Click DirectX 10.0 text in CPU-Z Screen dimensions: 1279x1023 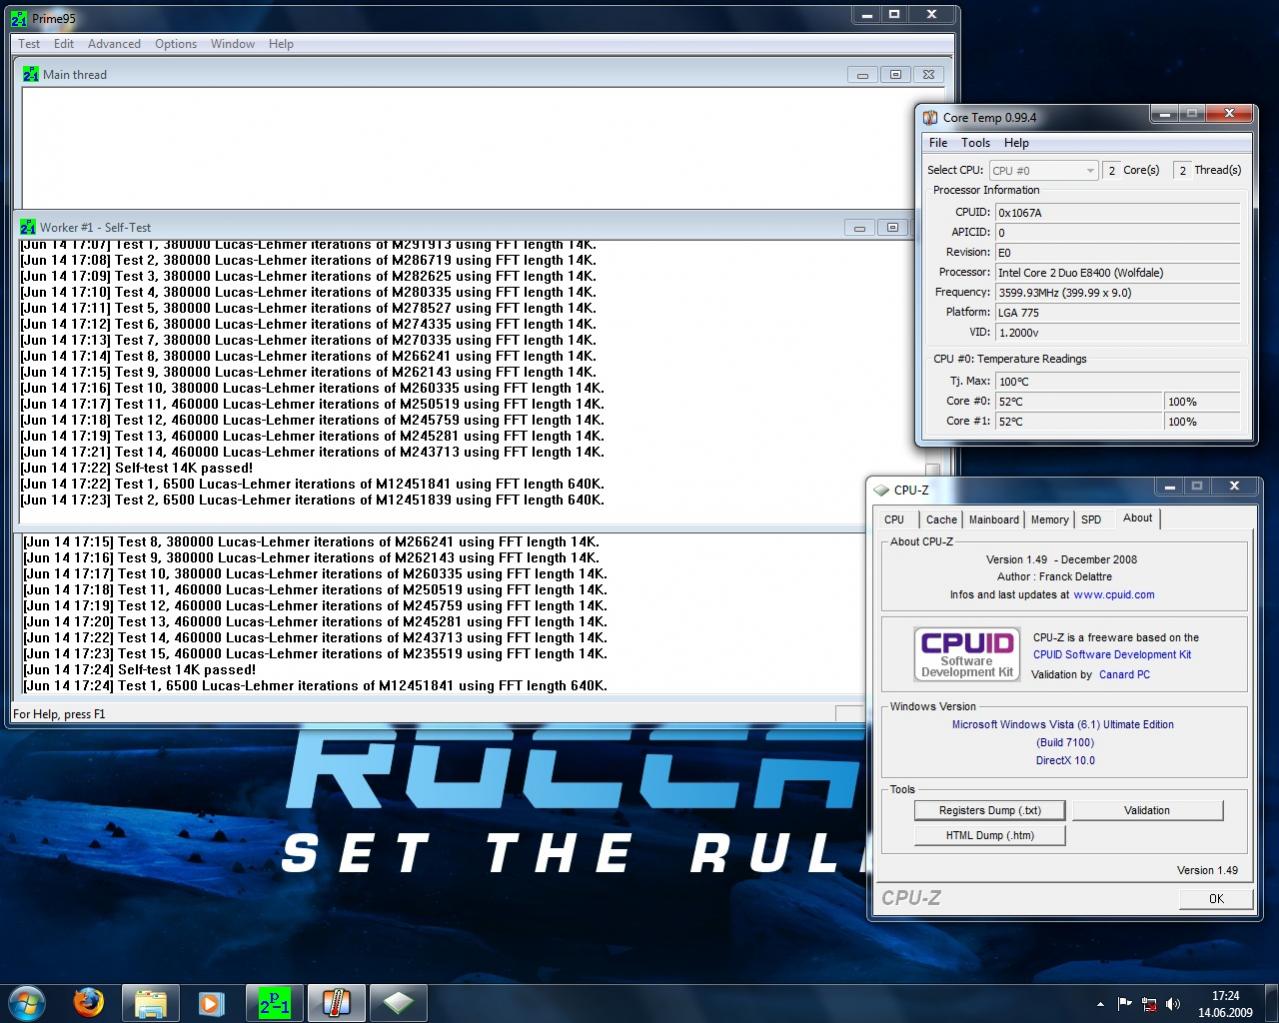pyautogui.click(x=1065, y=760)
